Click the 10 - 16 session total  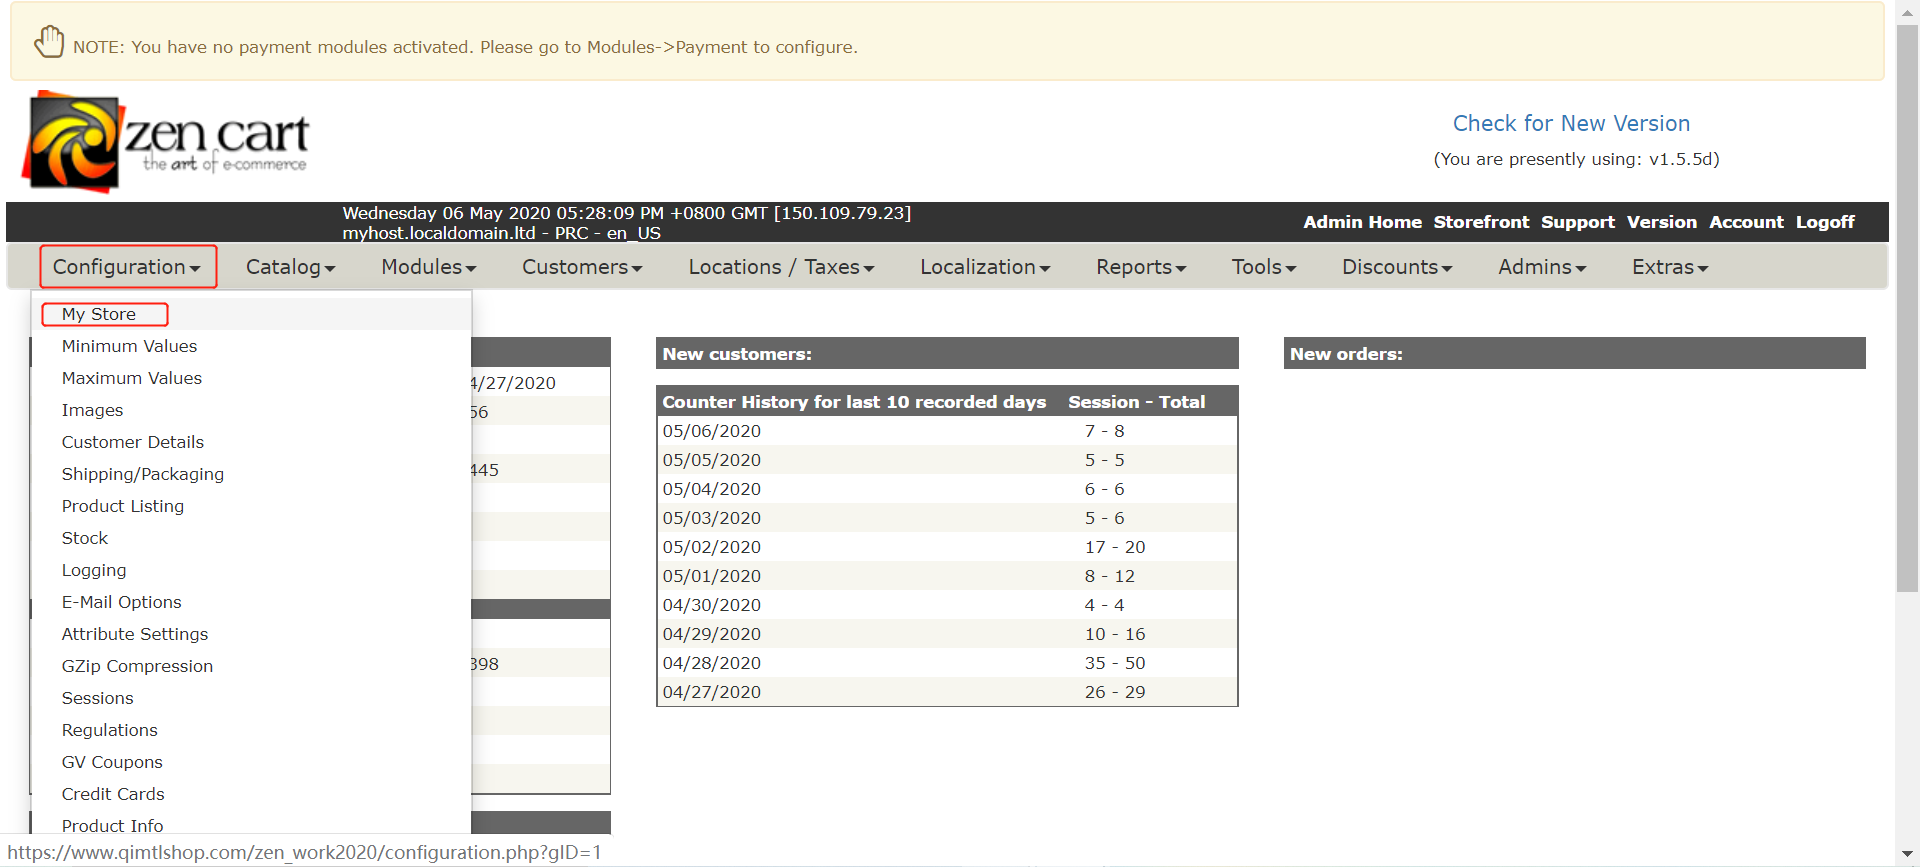1115,634
